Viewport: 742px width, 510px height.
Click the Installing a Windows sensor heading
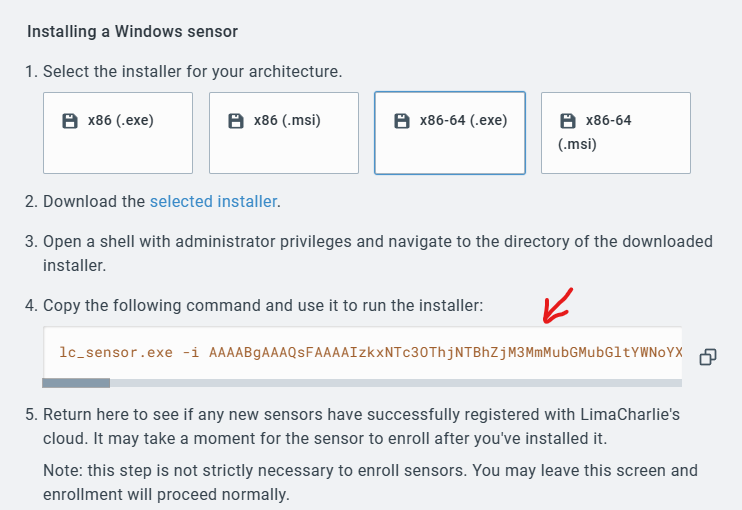[x=132, y=32]
